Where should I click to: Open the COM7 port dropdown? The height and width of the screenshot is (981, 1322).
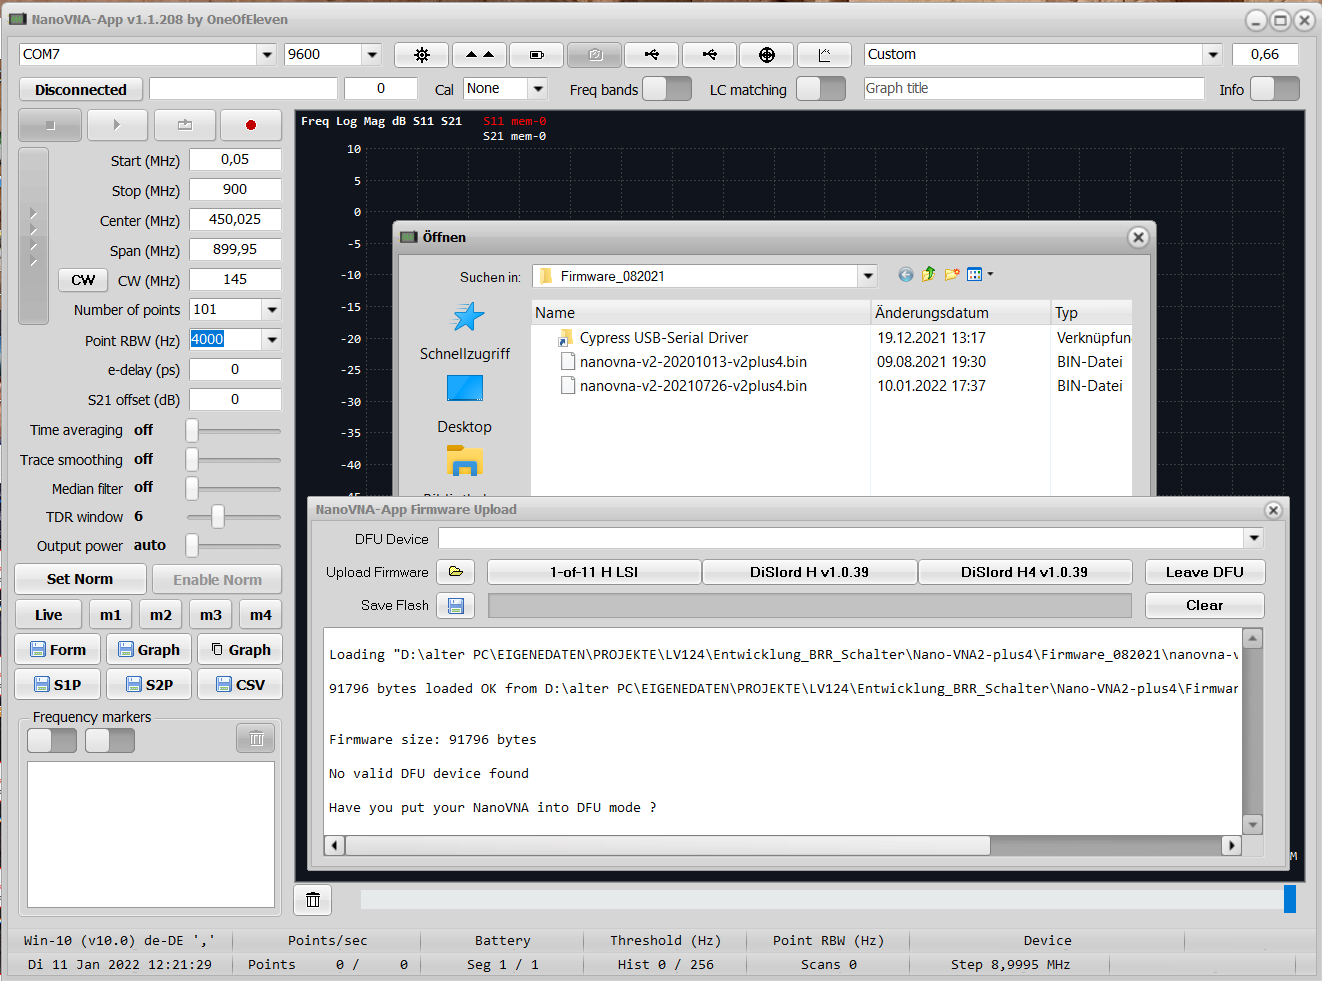[267, 55]
